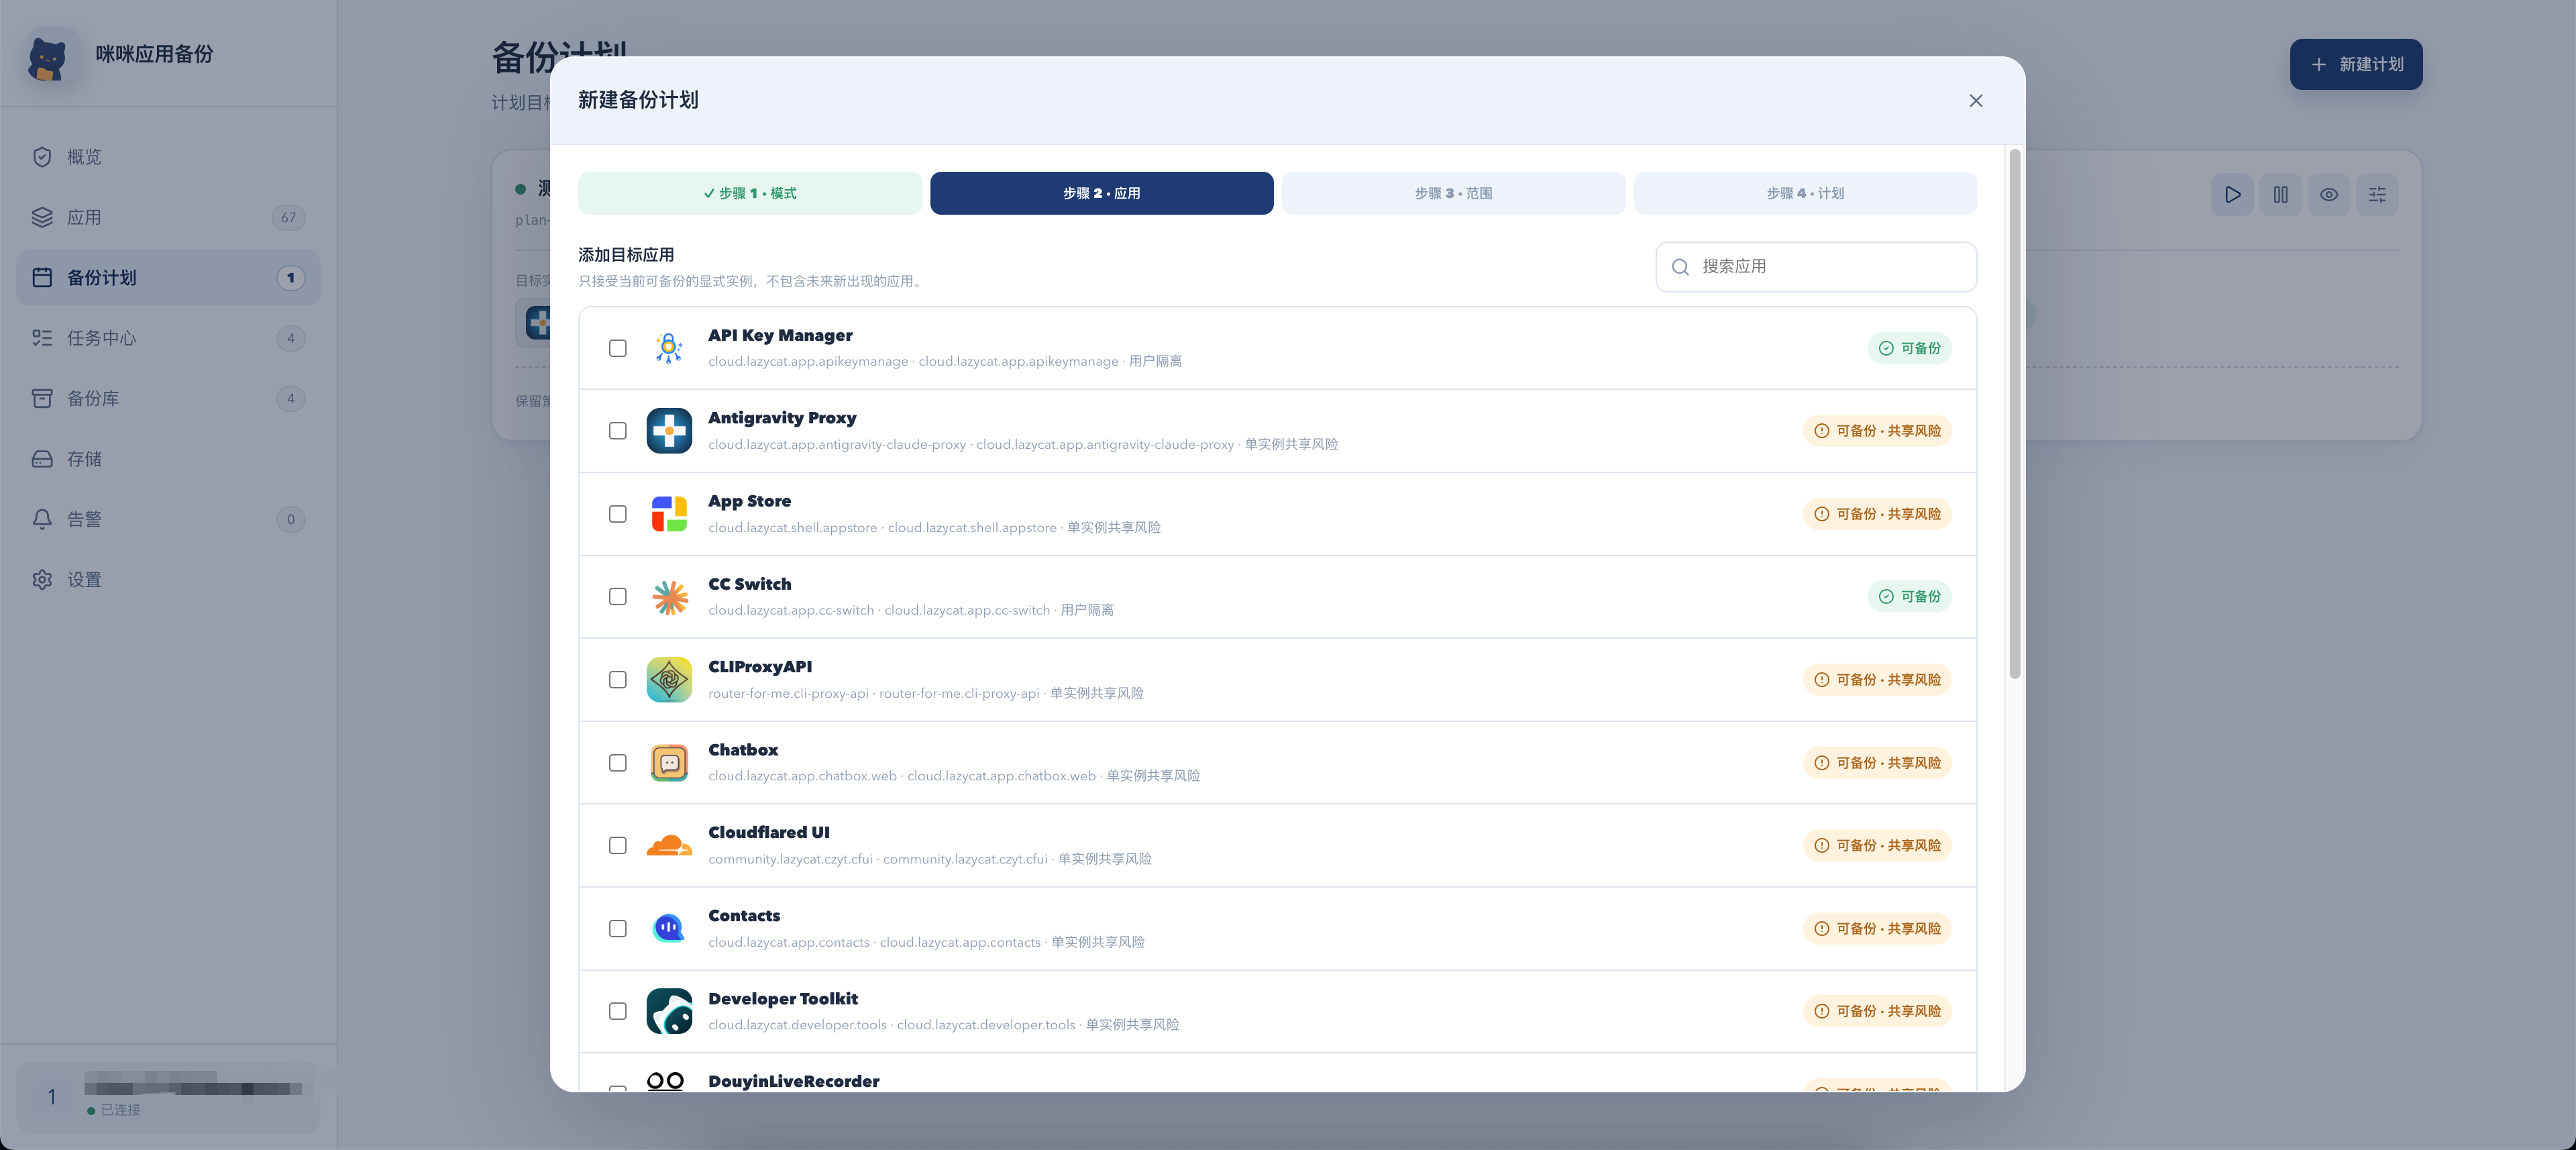Open step 4 计划 tab
Image resolution: width=2576 pixels, height=1150 pixels.
coord(1805,193)
